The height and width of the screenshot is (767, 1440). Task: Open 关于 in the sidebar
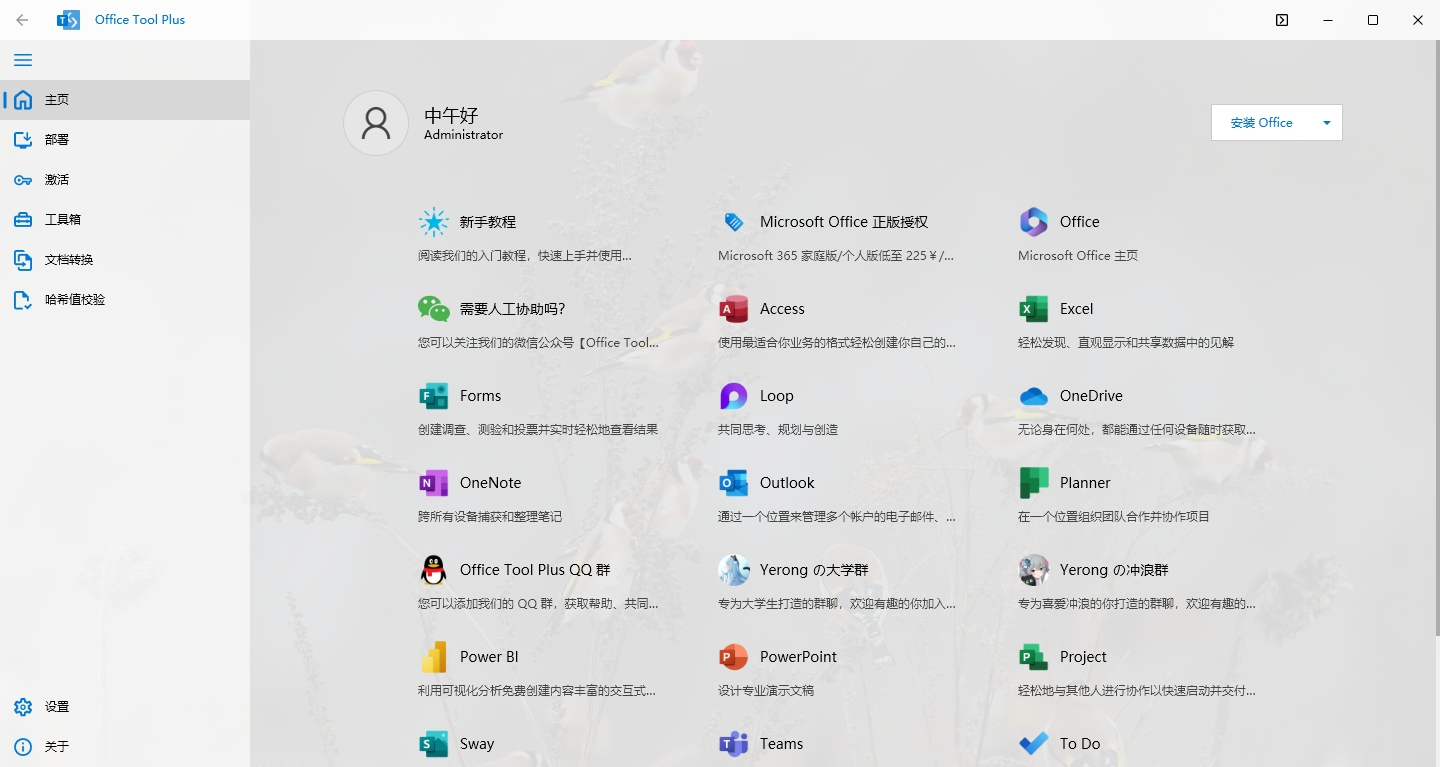[x=125, y=747]
